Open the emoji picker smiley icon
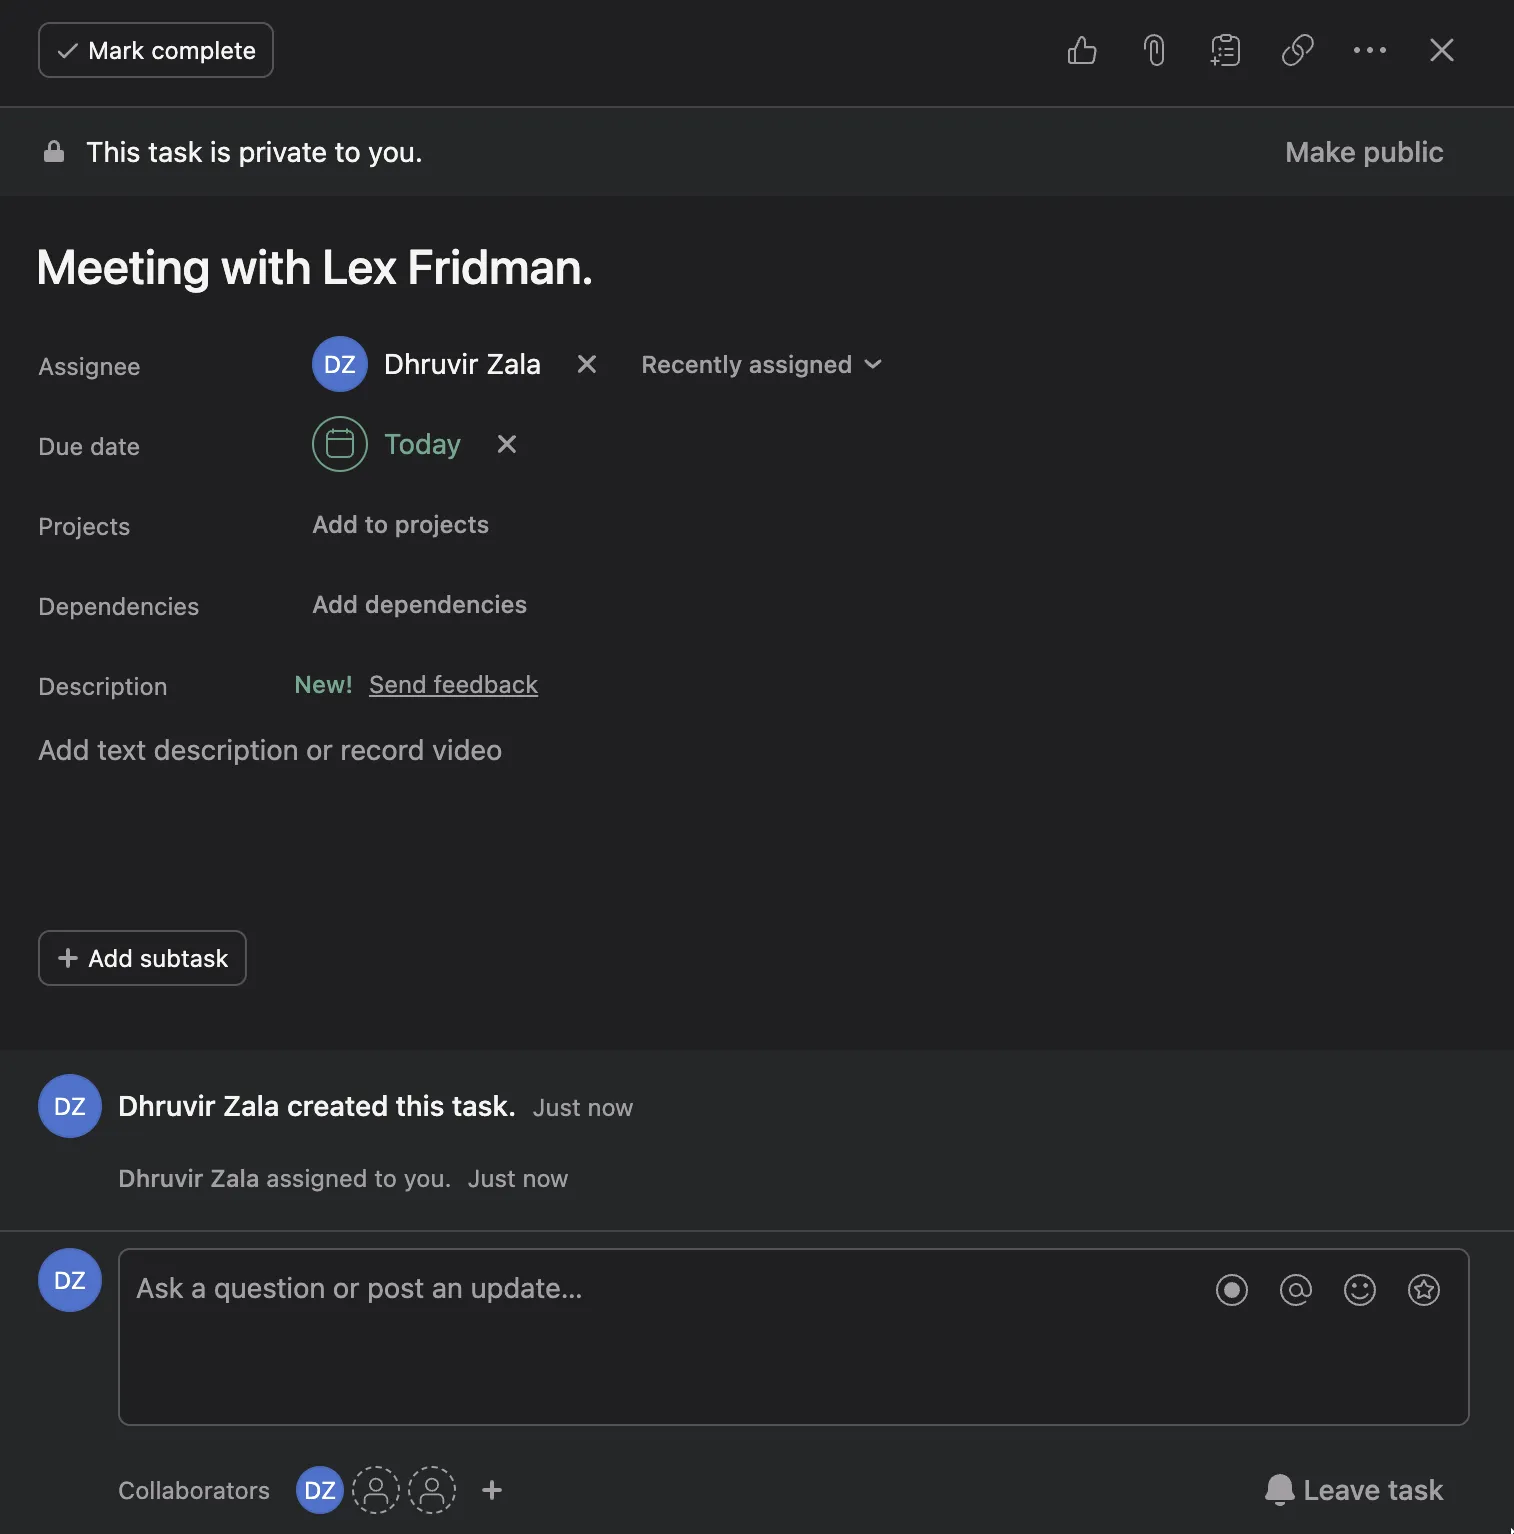1514x1534 pixels. coord(1359,1290)
